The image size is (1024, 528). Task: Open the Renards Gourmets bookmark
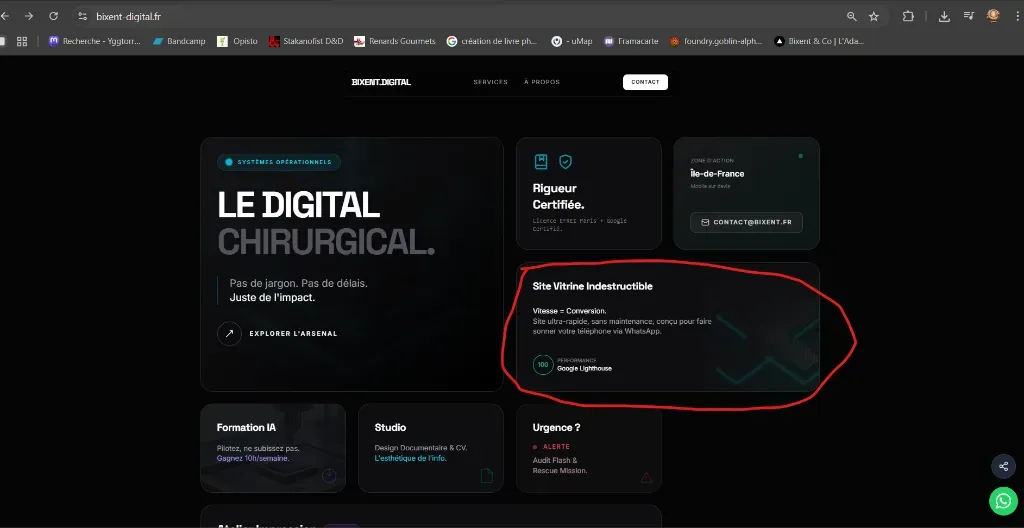395,41
